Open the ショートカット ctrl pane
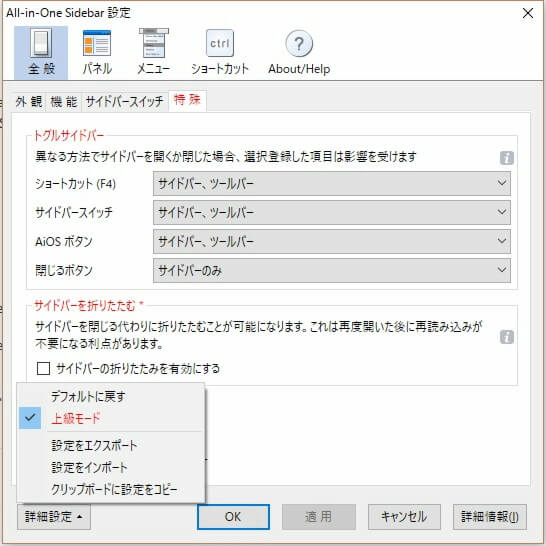 (x=220, y=53)
